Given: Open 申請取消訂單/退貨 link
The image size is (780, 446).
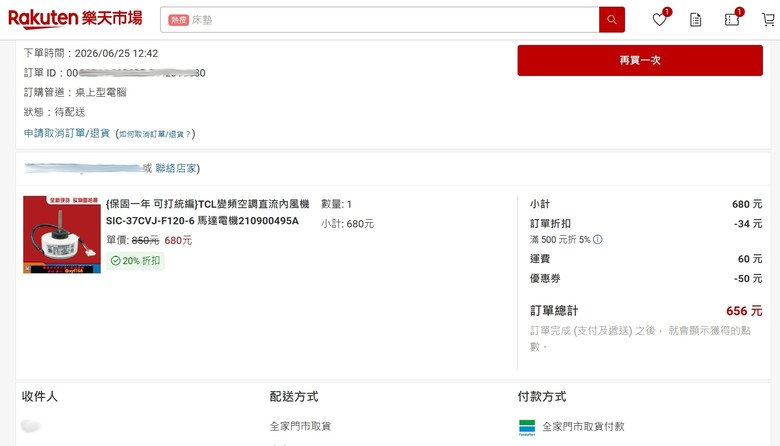Looking at the screenshot, I should pos(67,133).
